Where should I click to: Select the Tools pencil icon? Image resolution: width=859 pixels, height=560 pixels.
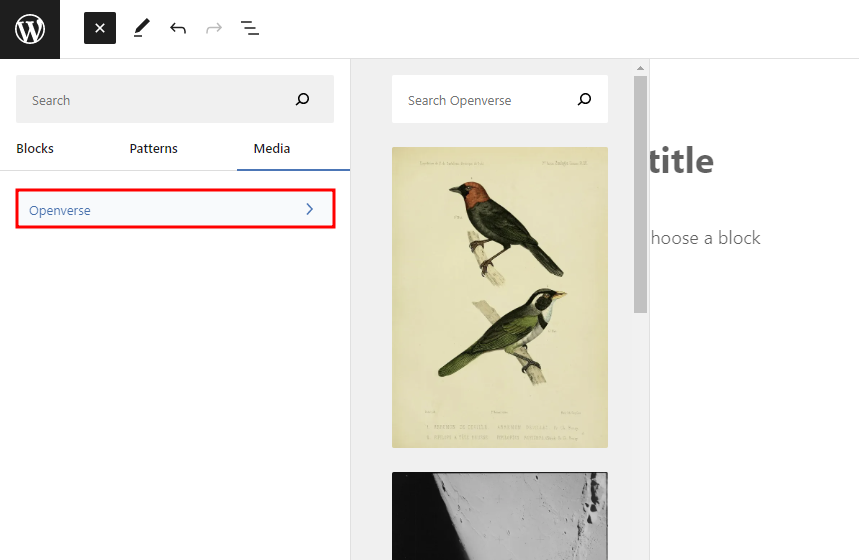141,28
